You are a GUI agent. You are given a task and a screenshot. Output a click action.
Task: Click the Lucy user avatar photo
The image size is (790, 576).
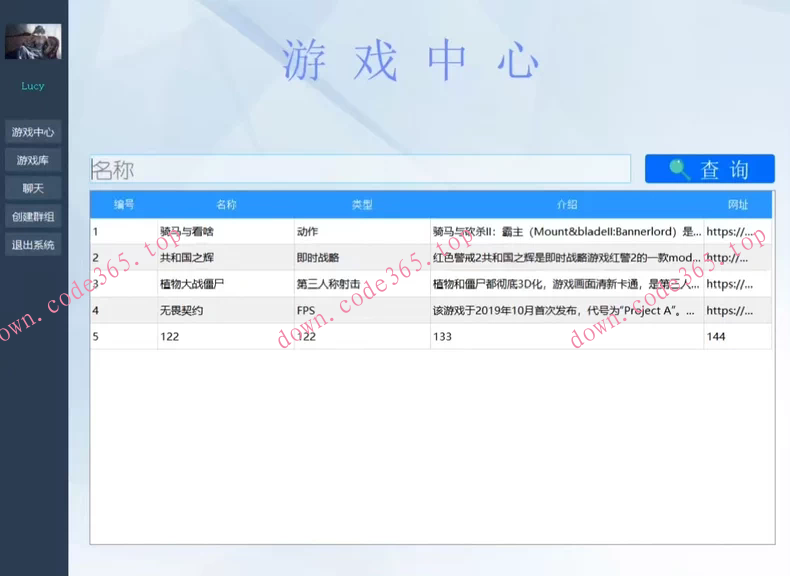pos(33,41)
